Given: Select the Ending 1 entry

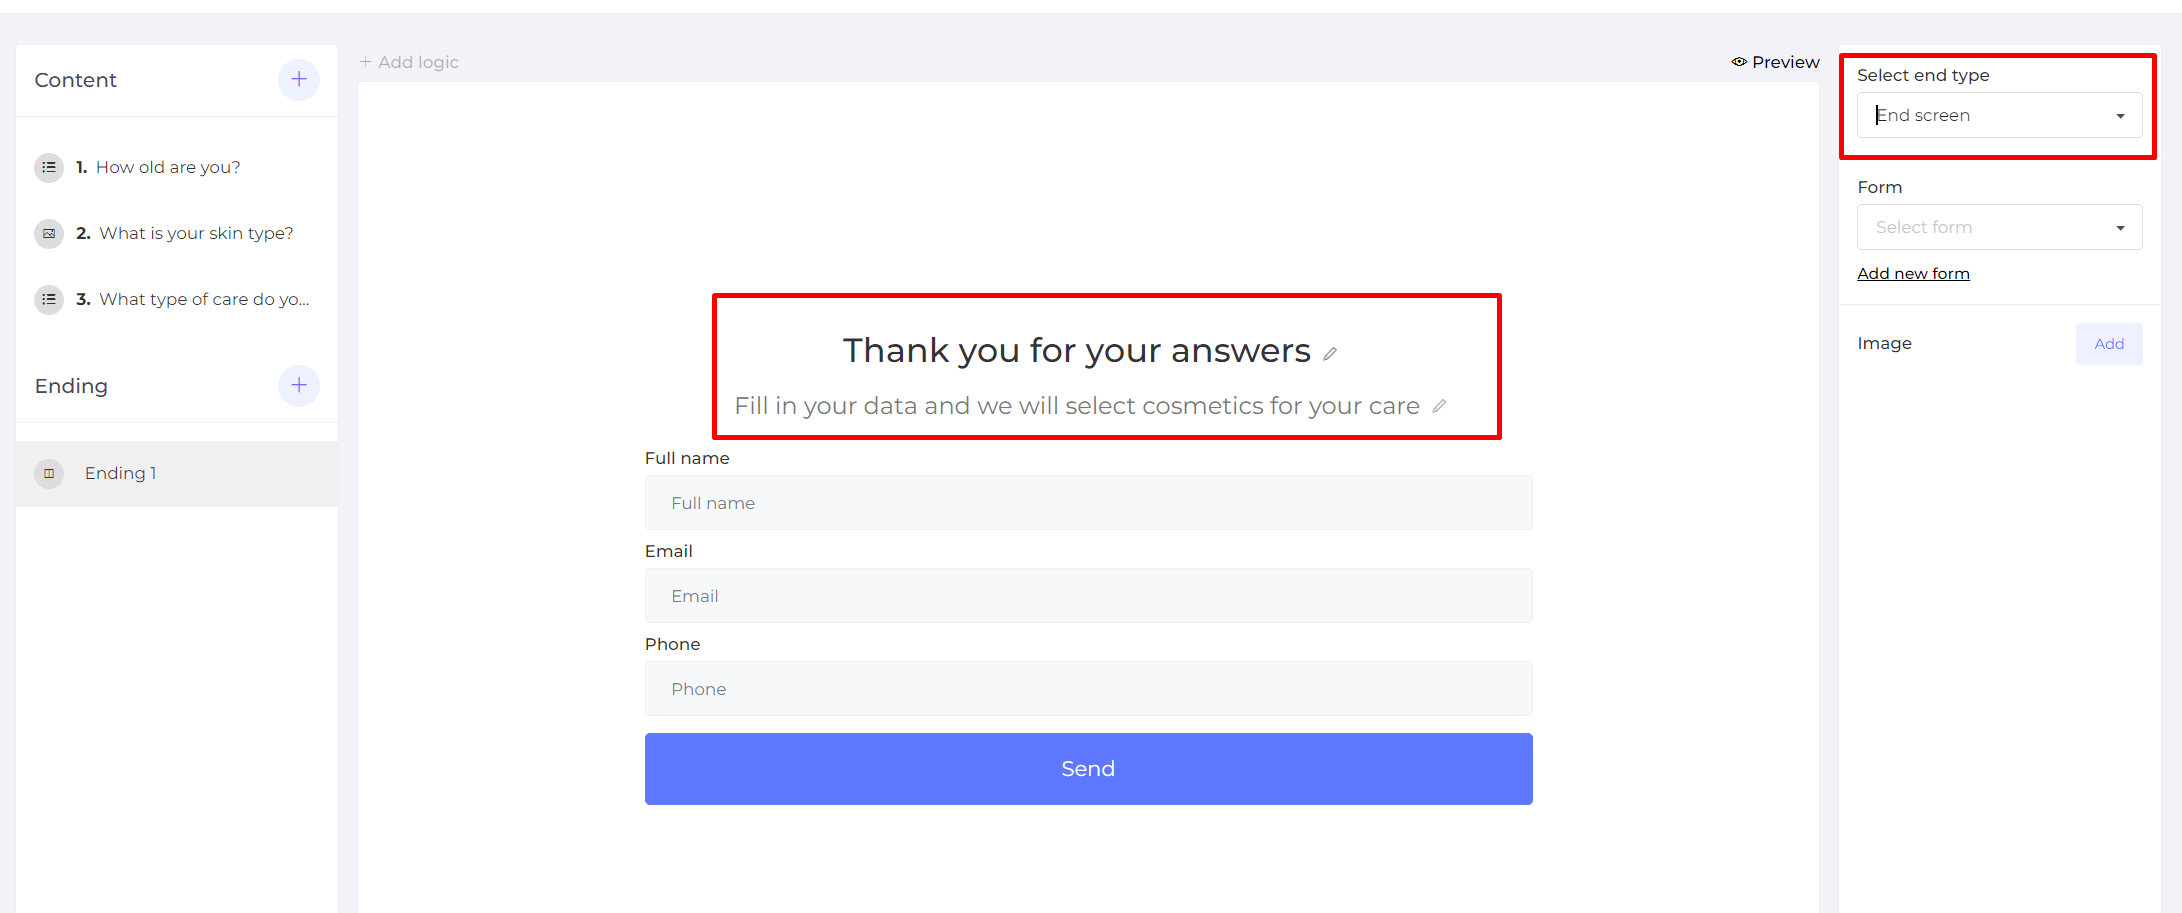Looking at the screenshot, I should pyautogui.click(x=177, y=474).
